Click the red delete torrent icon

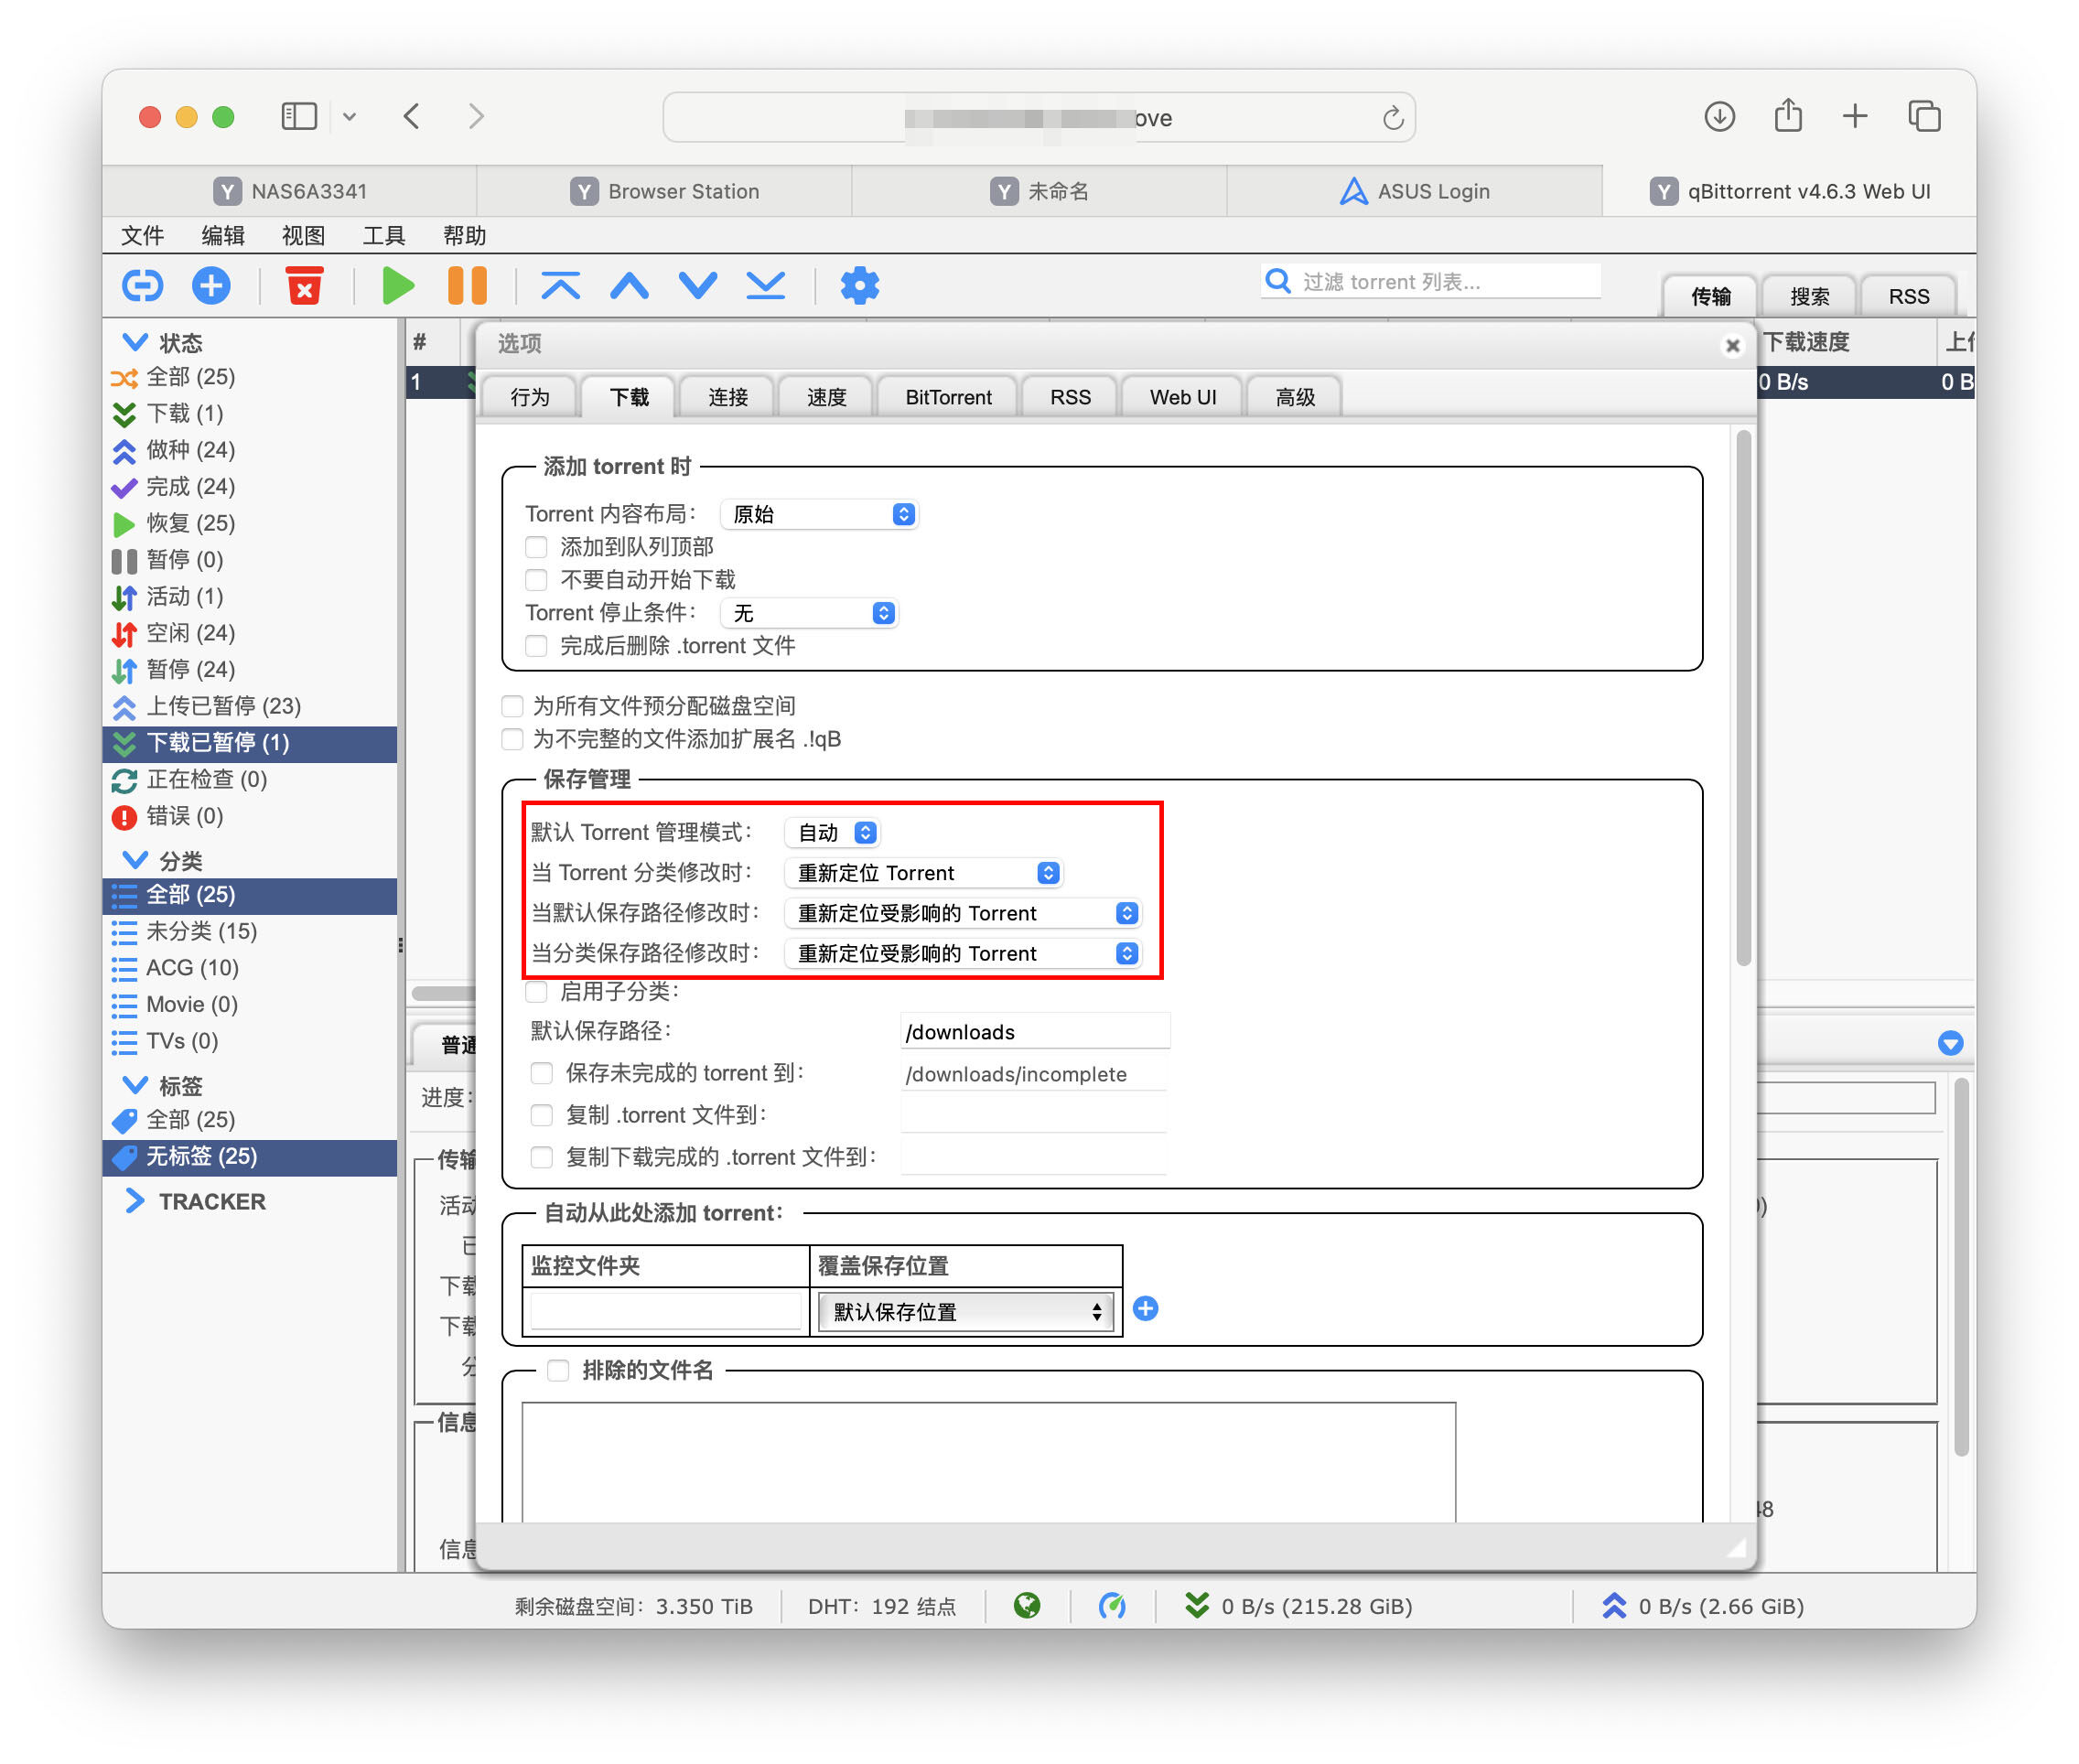[304, 286]
